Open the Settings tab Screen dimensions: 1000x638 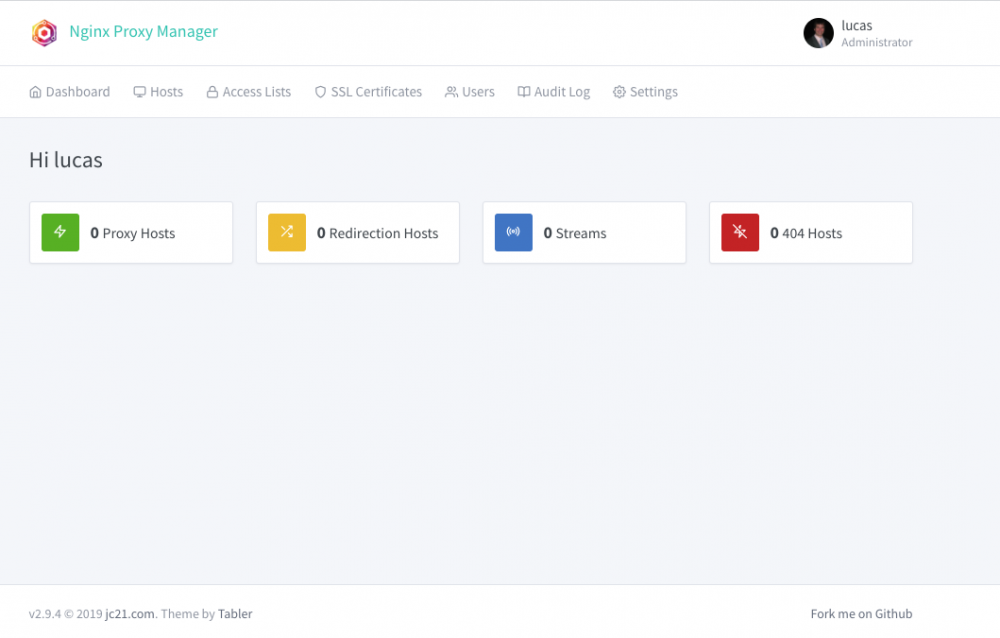(x=645, y=92)
